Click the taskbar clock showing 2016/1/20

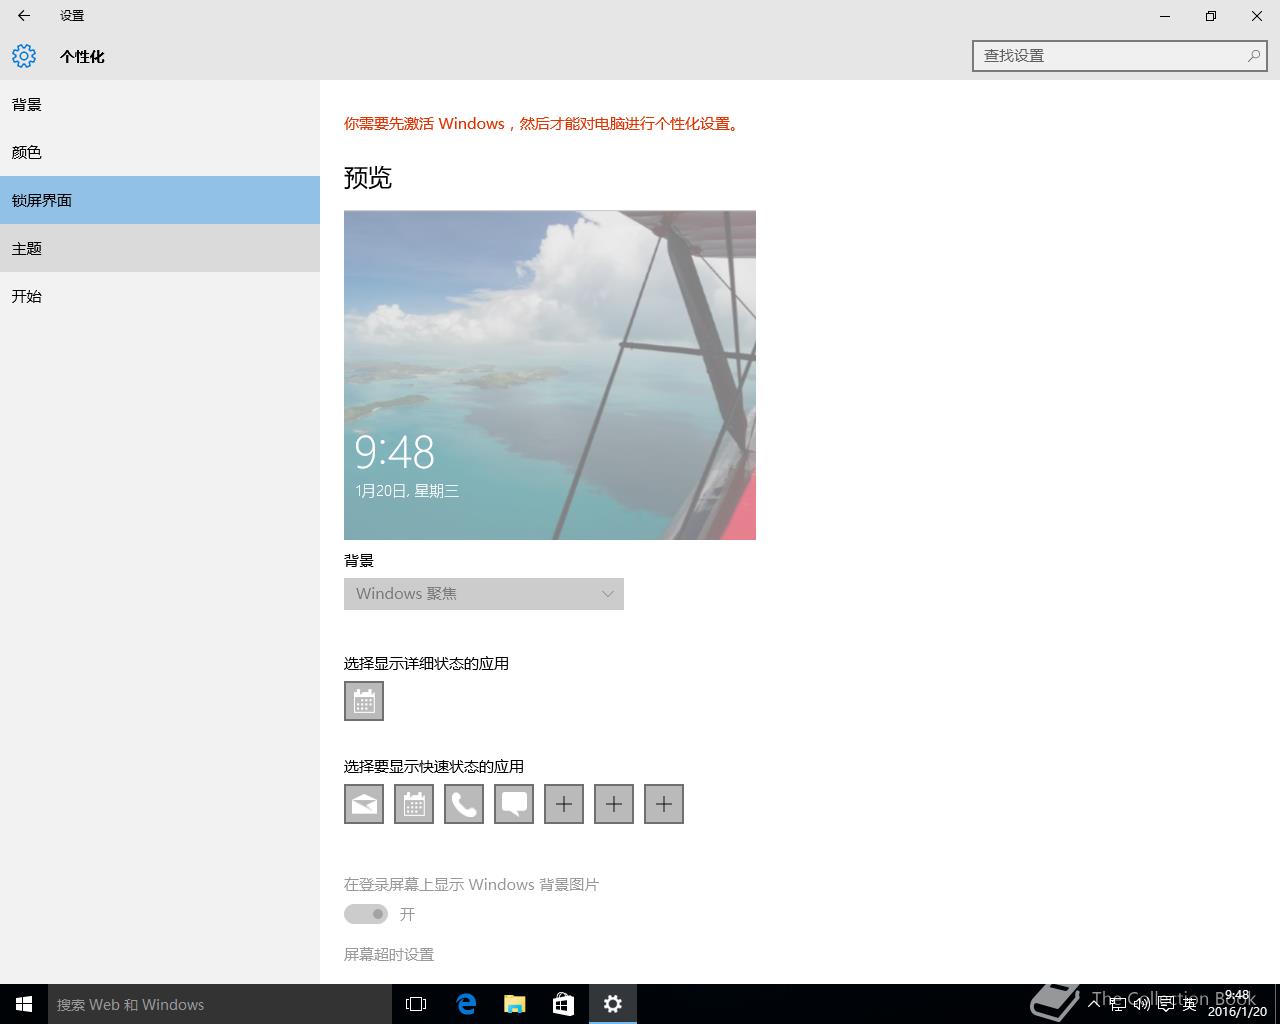point(1237,1004)
